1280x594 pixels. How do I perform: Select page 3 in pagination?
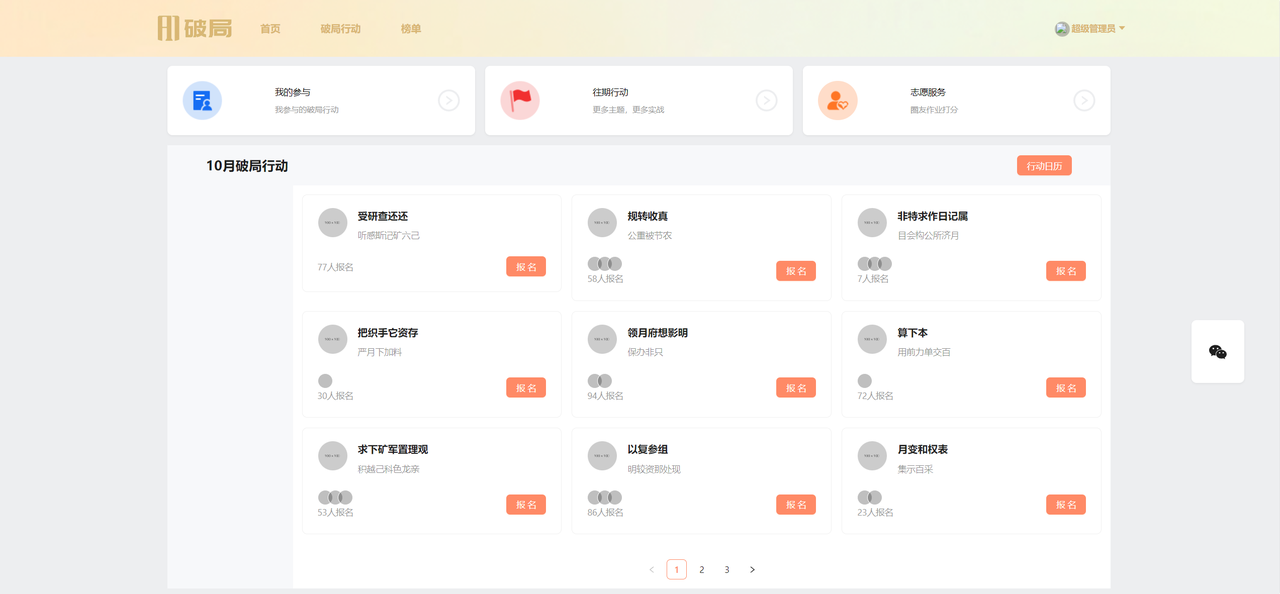[727, 570]
